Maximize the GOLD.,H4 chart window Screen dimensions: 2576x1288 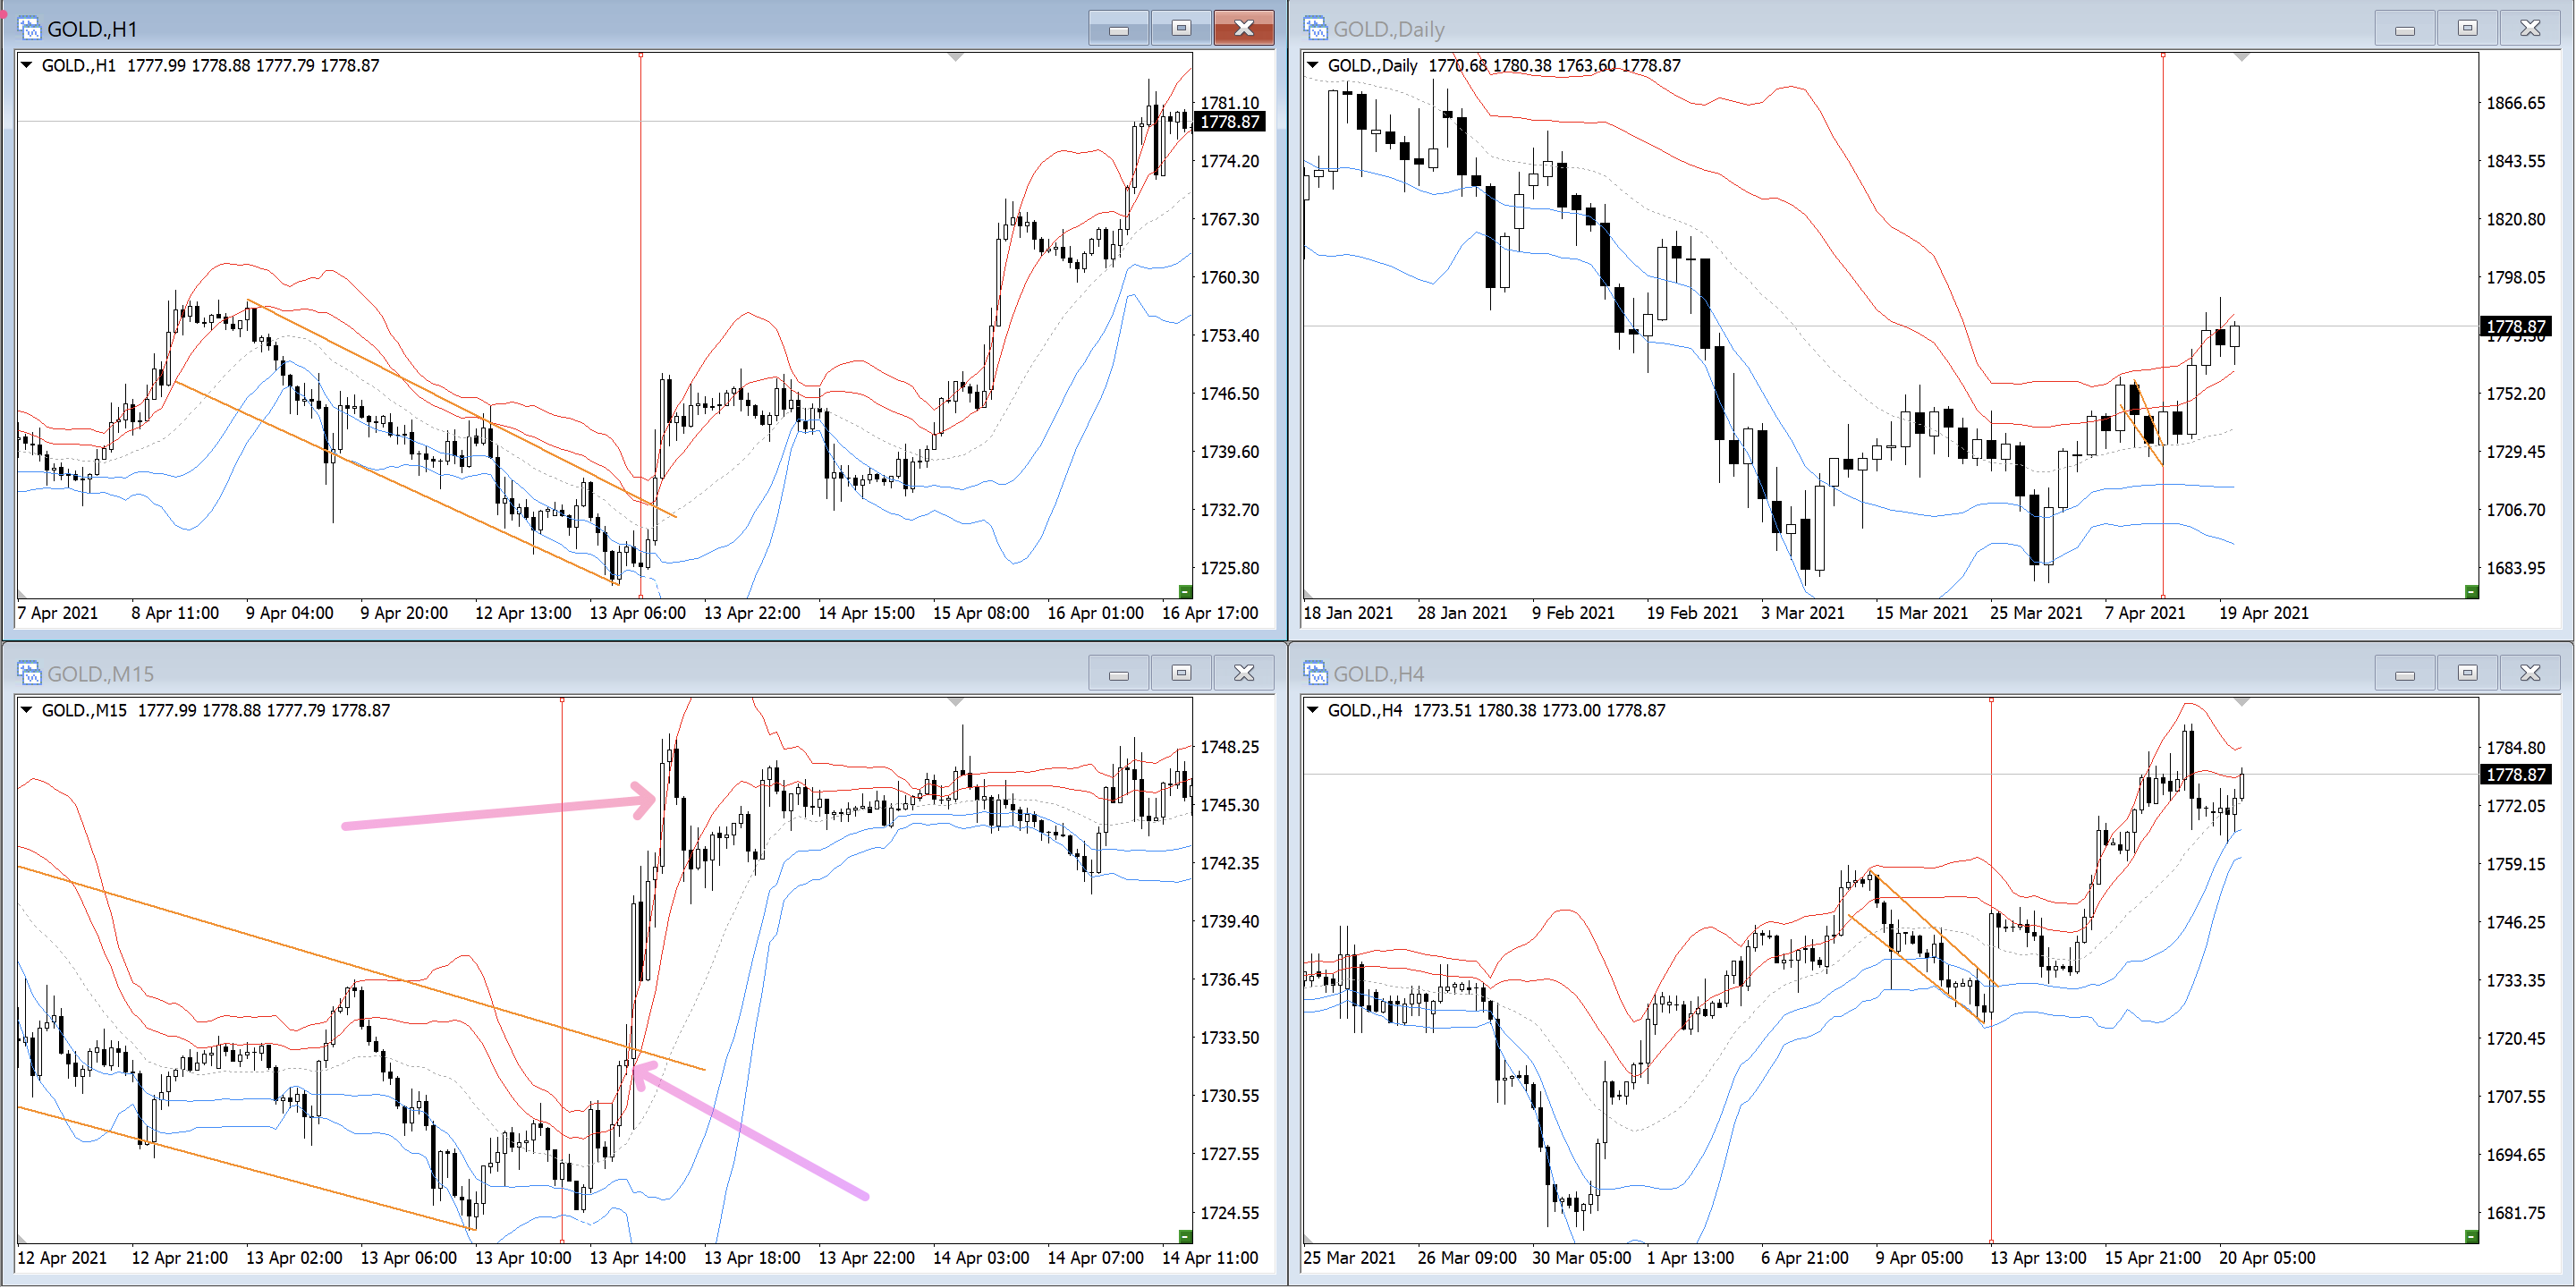coord(2467,673)
